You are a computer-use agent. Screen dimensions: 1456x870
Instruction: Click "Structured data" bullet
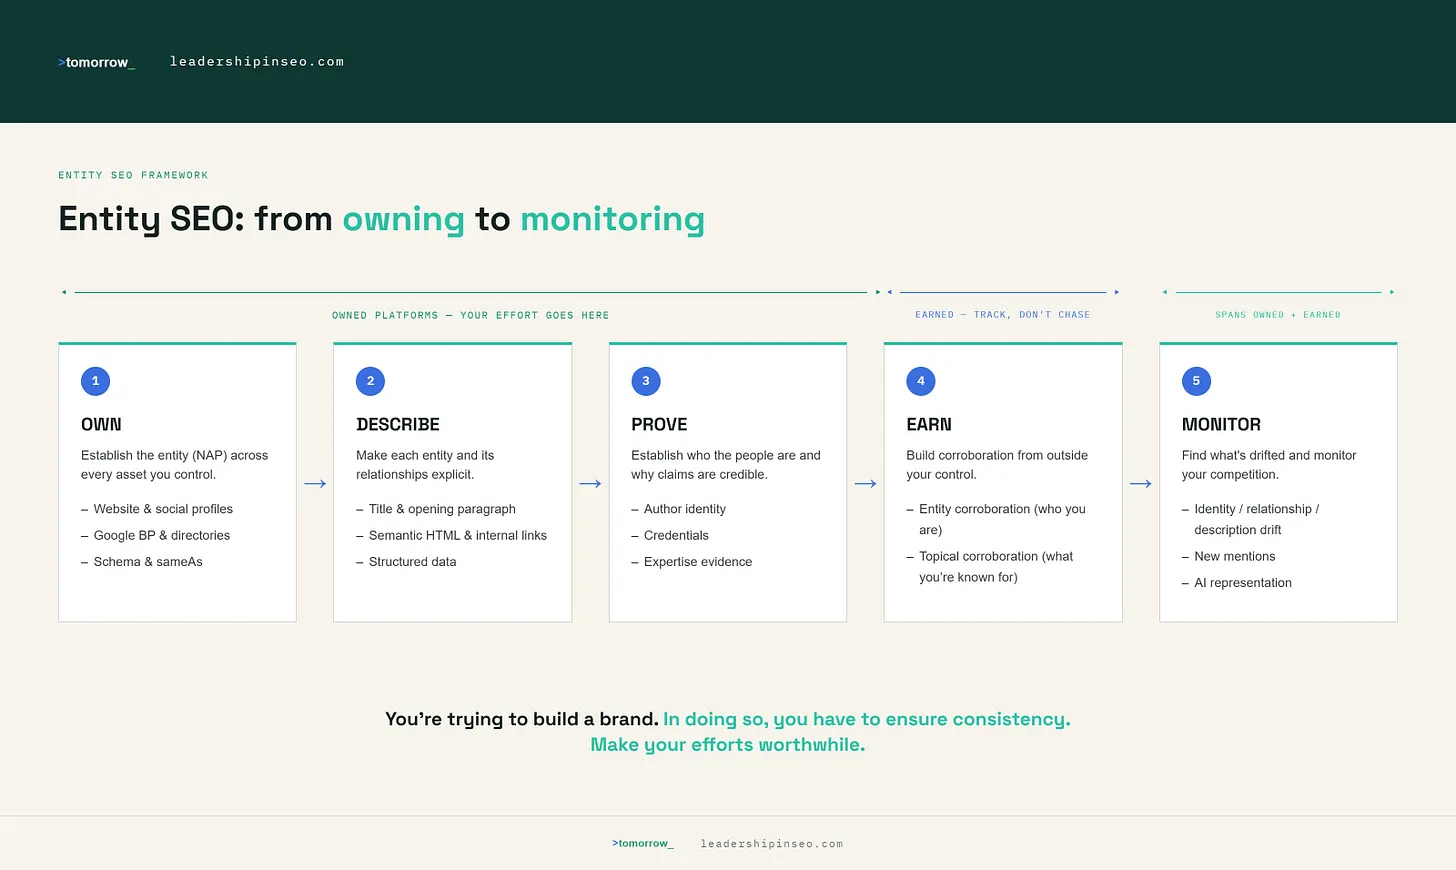pyautogui.click(x=412, y=562)
